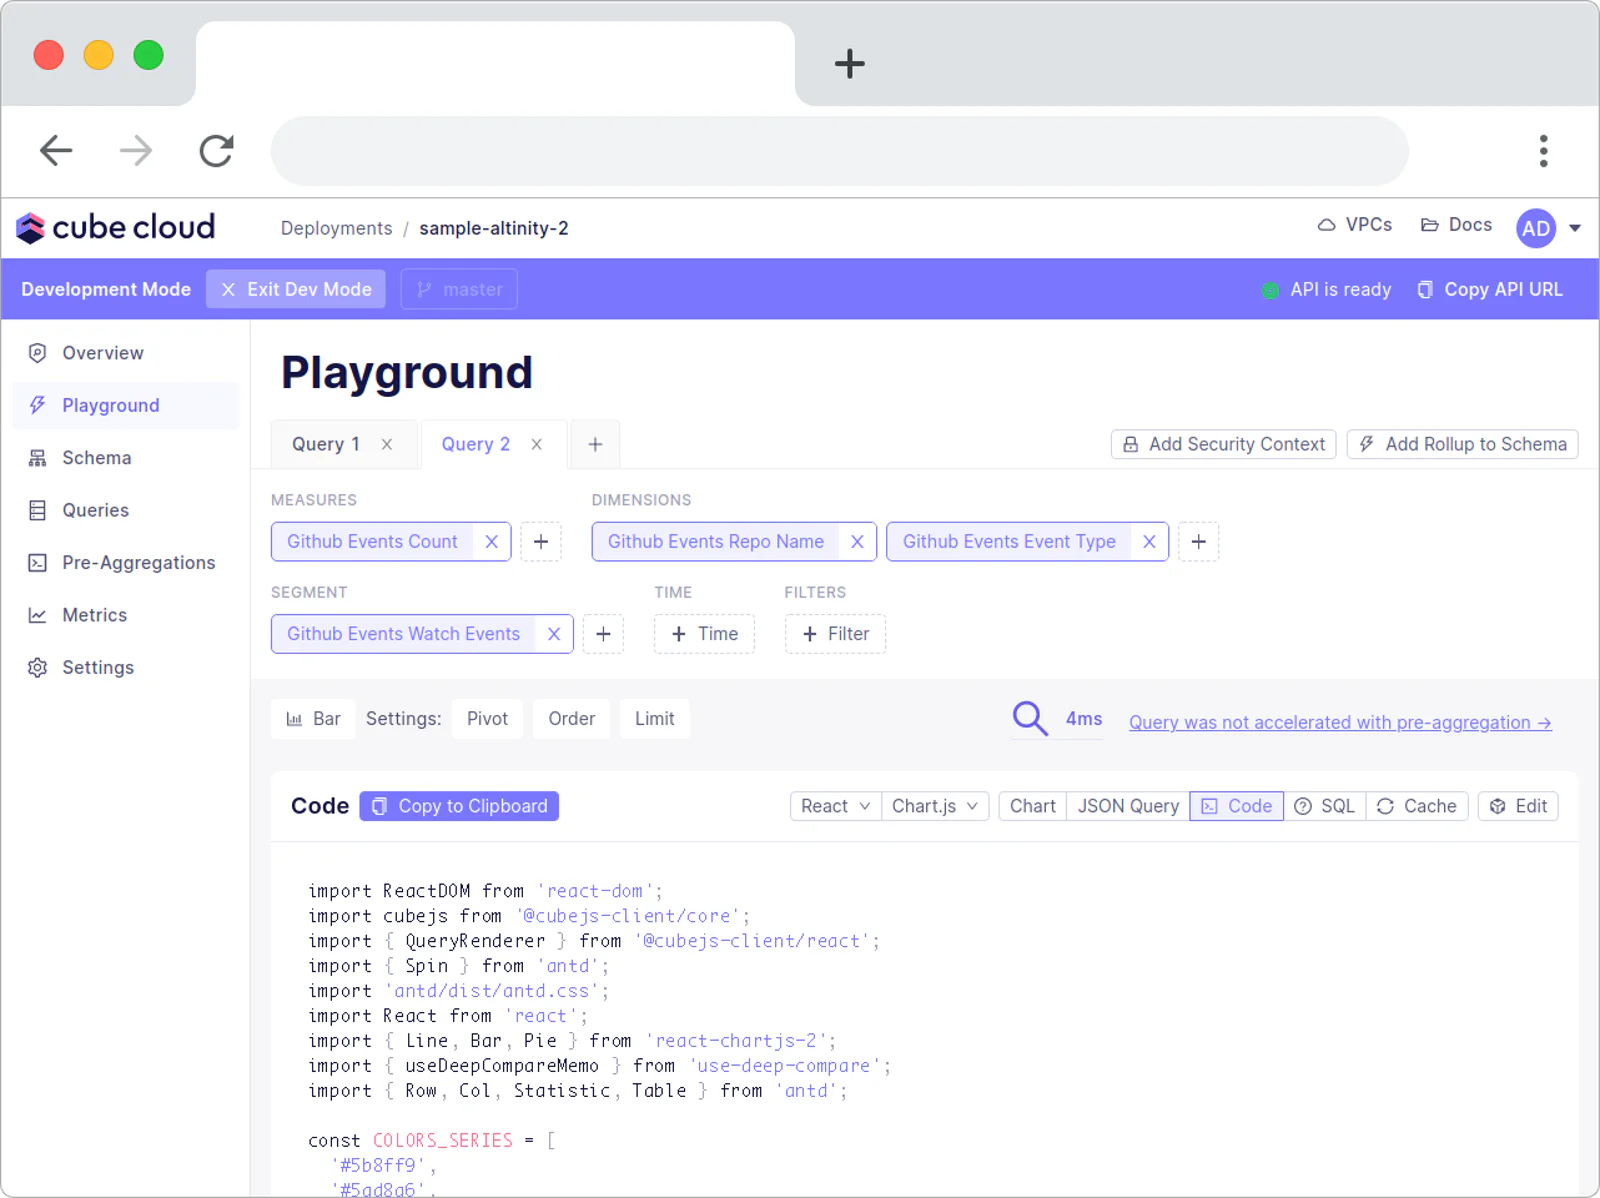The image size is (1600, 1198).
Task: Remove Github Events Repo Name dimension
Action: [857, 541]
